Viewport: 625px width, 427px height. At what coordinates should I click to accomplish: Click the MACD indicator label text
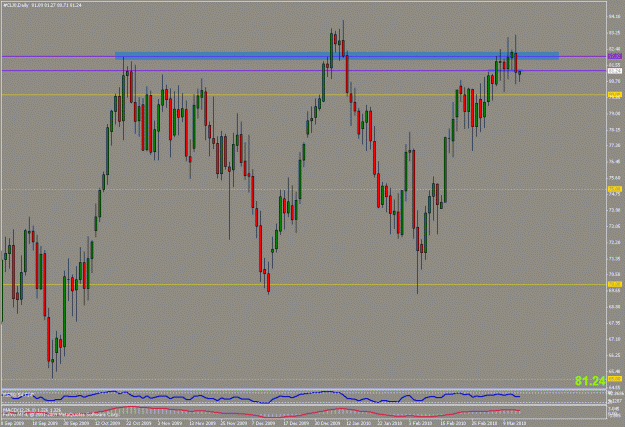click(x=32, y=409)
